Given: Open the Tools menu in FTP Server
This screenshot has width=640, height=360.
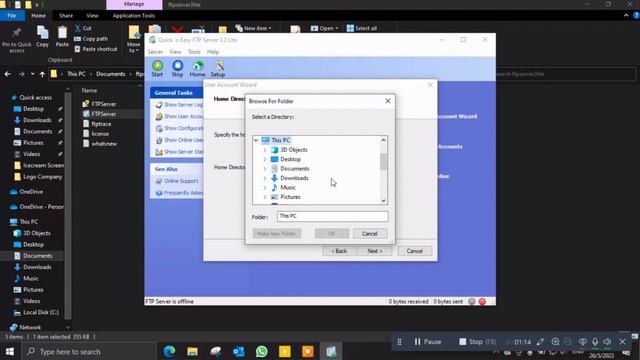Looking at the screenshot, I should (x=194, y=52).
